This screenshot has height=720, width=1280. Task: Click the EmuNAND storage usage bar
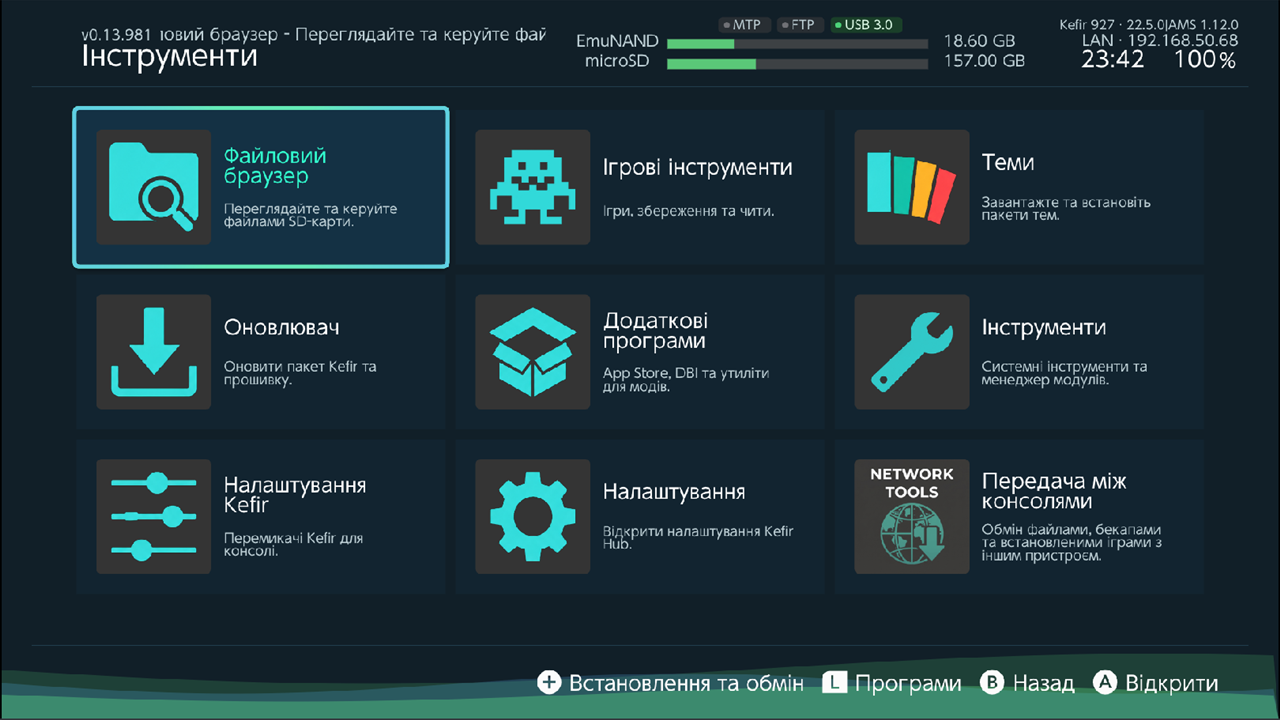pyautogui.click(x=798, y=43)
